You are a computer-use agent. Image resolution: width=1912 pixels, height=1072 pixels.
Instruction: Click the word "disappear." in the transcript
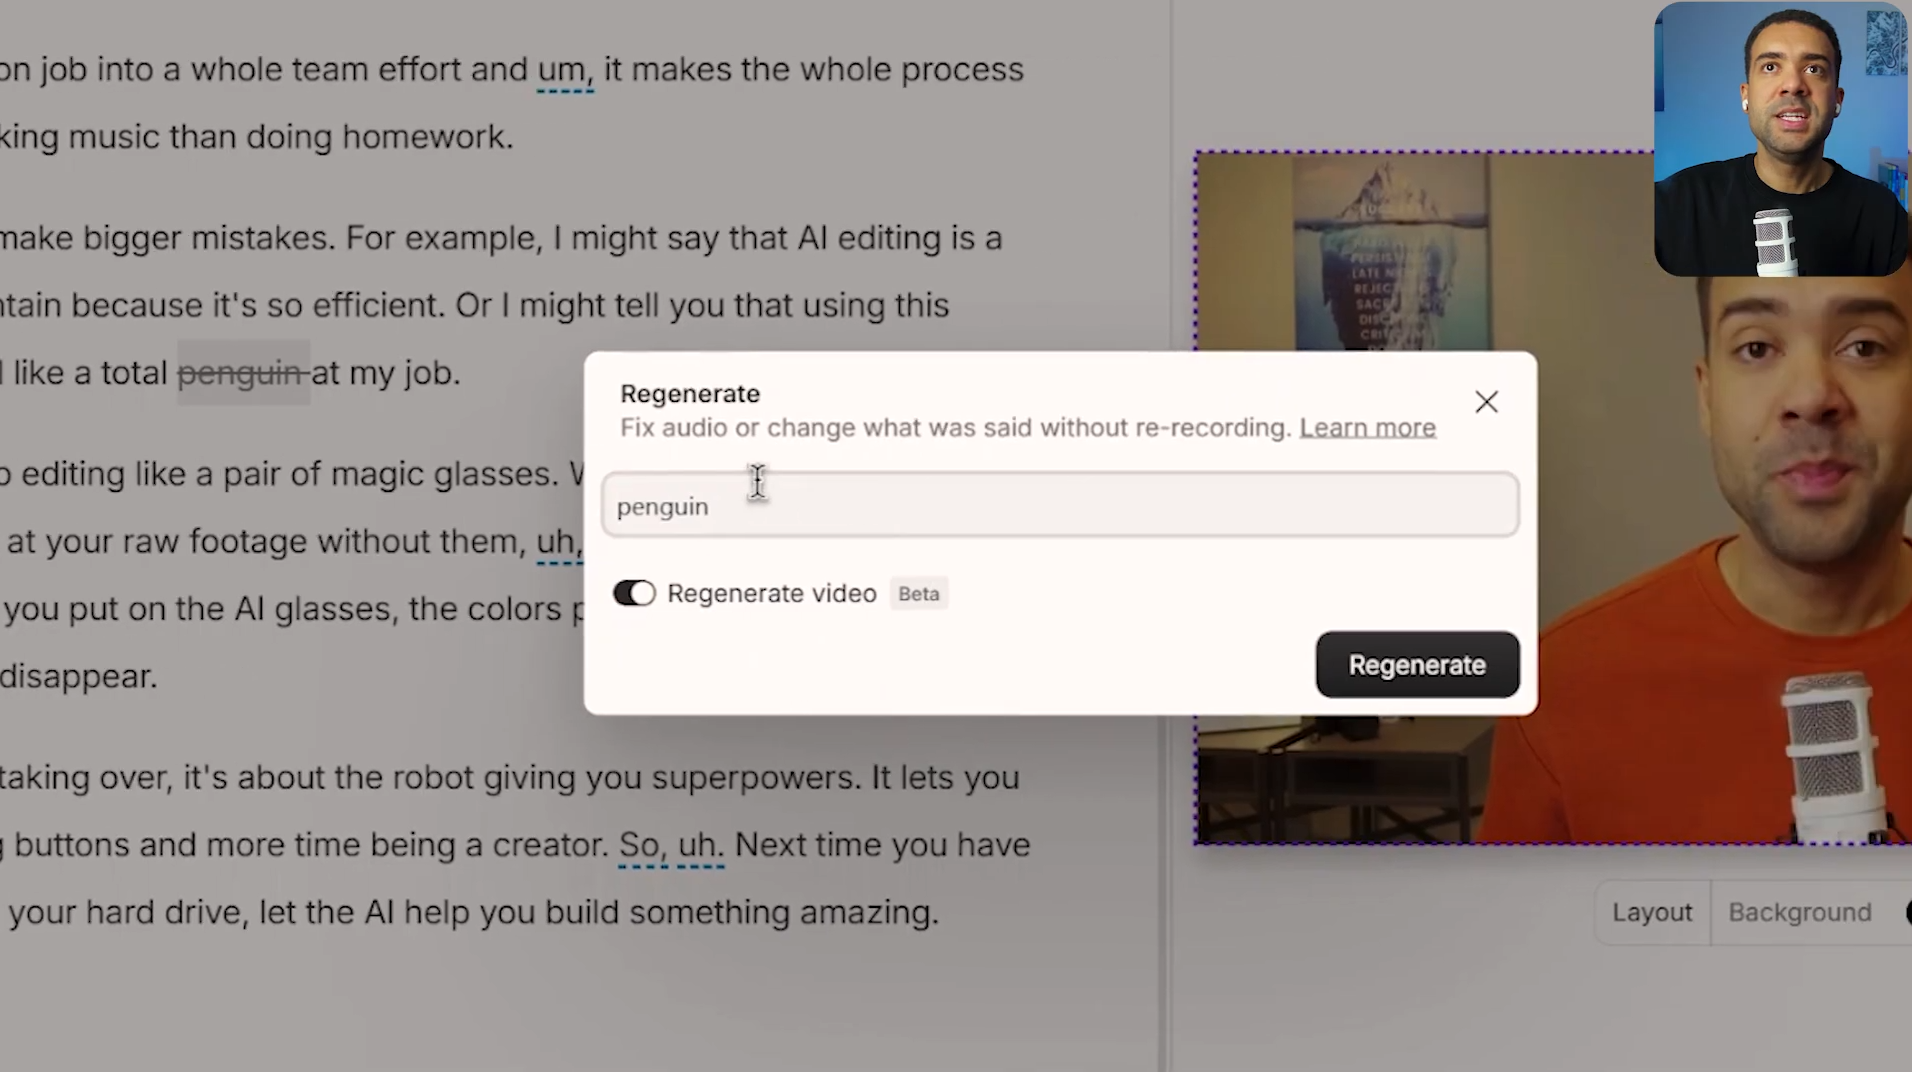click(x=78, y=676)
